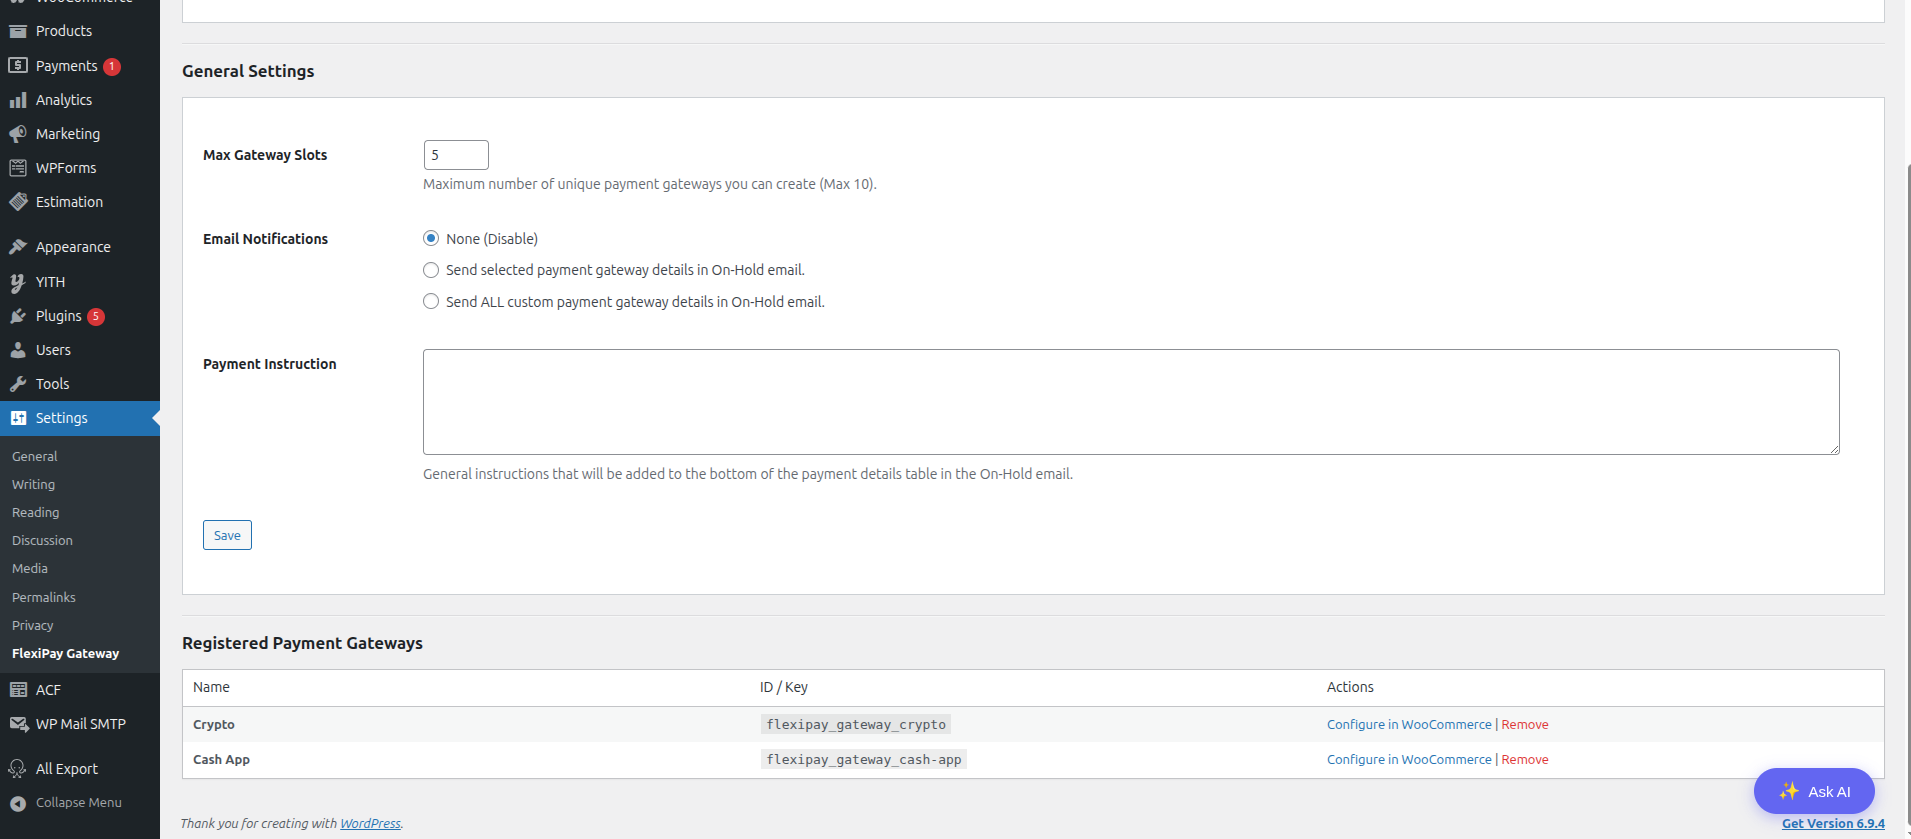Screen dimensions: 1911x839
Task: Click the ID / Key column header
Action: 784,687
